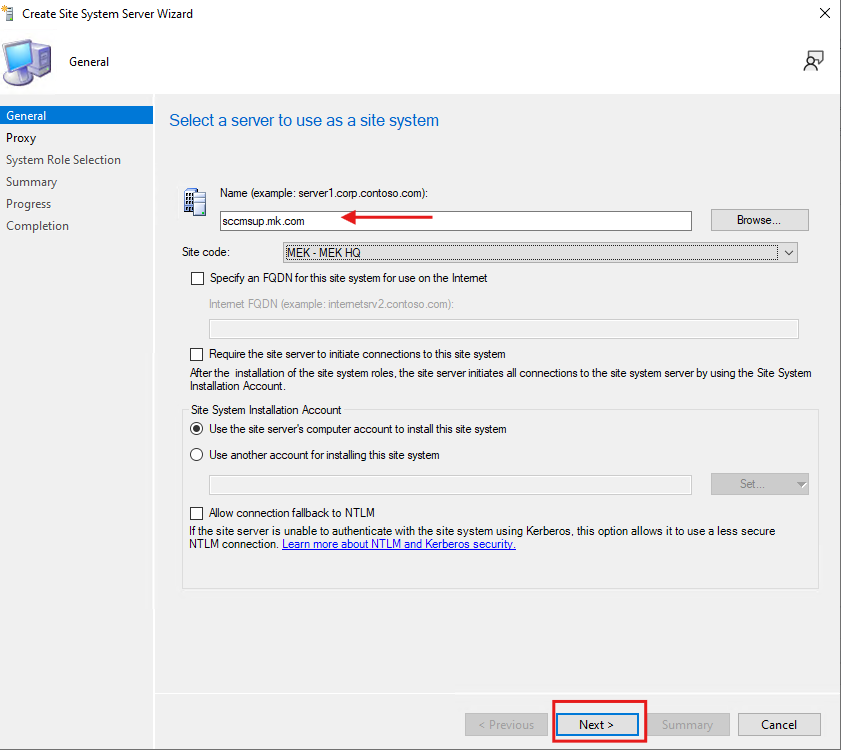Image resolution: width=841 pixels, height=753 pixels.
Task: Click the feedback person icon at top right
Action: tap(813, 62)
